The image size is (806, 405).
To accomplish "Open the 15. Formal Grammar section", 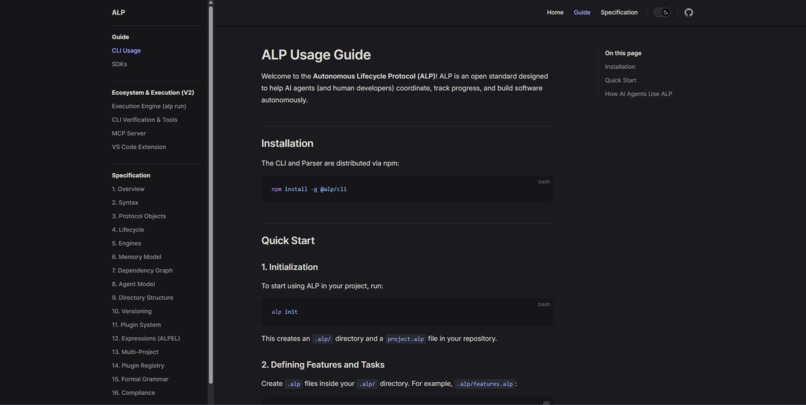I will (x=140, y=379).
